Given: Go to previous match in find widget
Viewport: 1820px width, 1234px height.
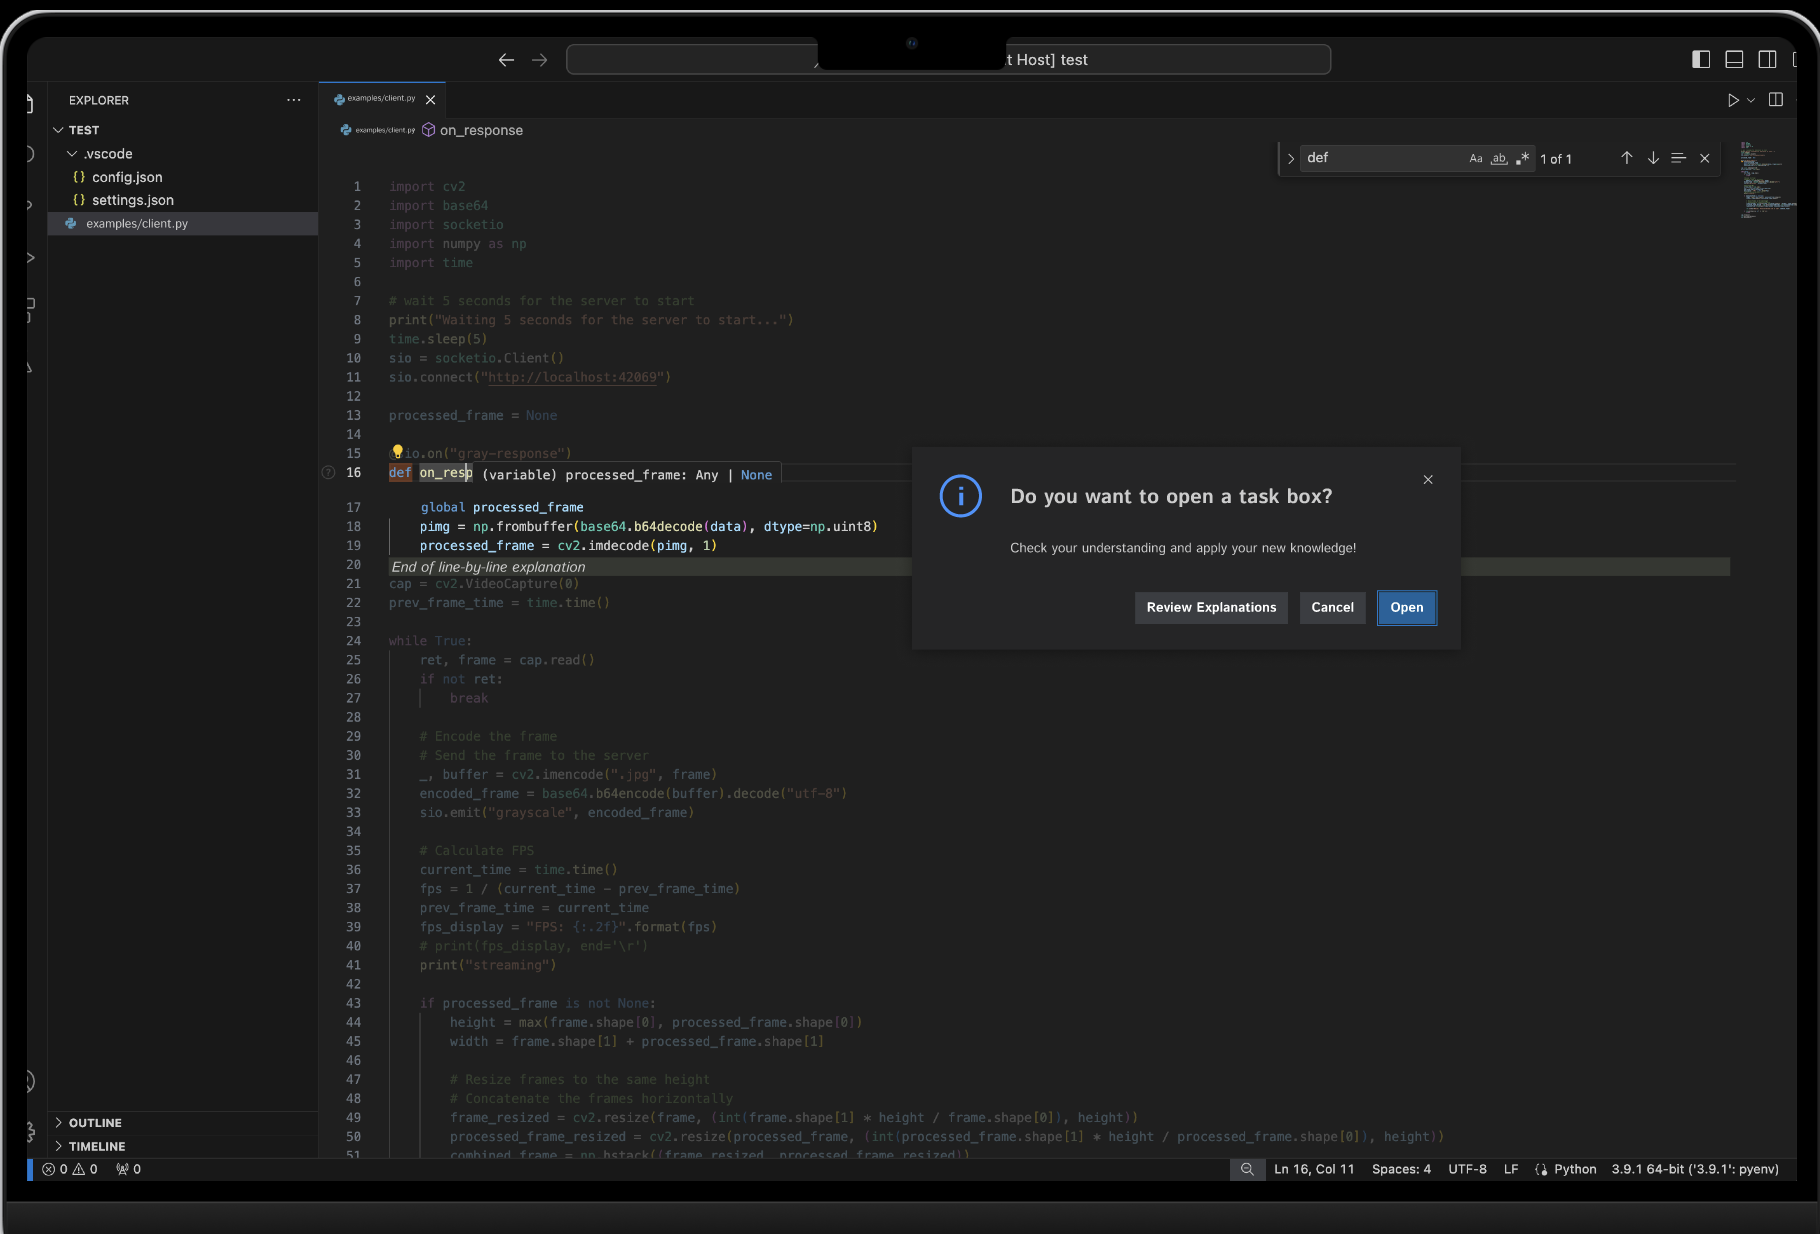Looking at the screenshot, I should point(1627,158).
